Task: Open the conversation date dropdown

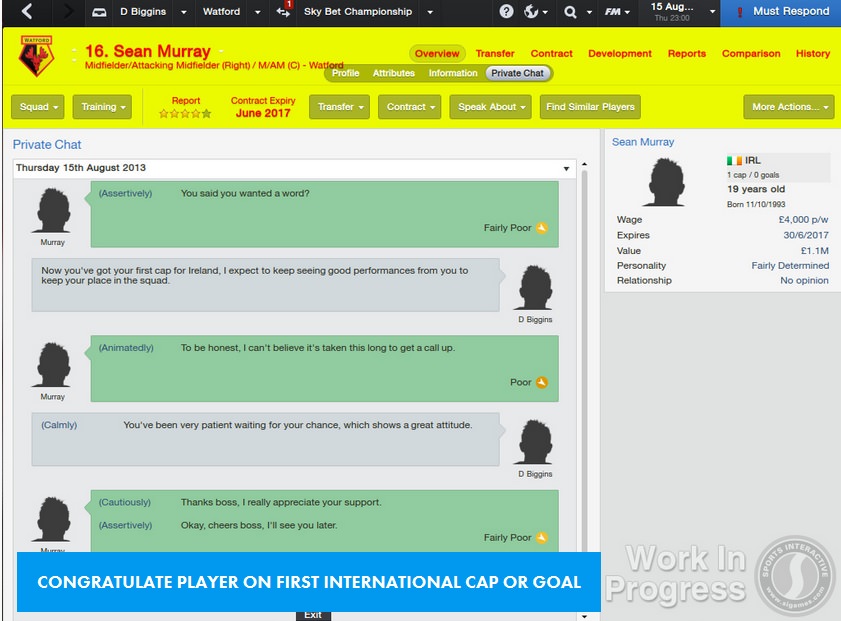Action: (567, 168)
